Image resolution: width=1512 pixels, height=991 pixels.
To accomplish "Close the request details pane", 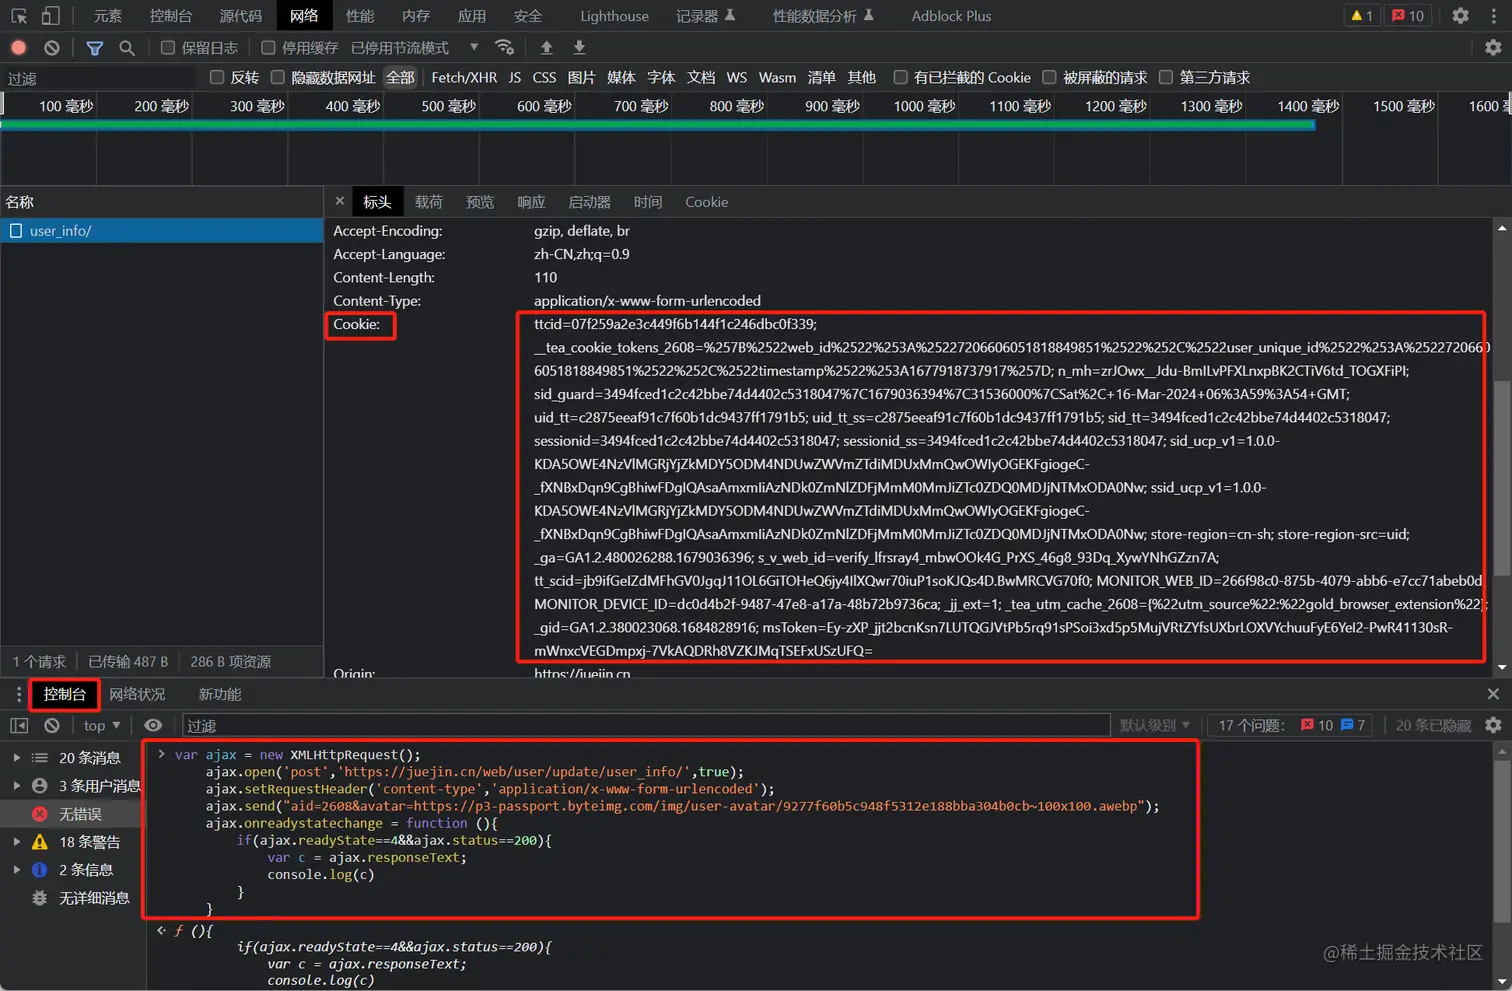I will (340, 201).
